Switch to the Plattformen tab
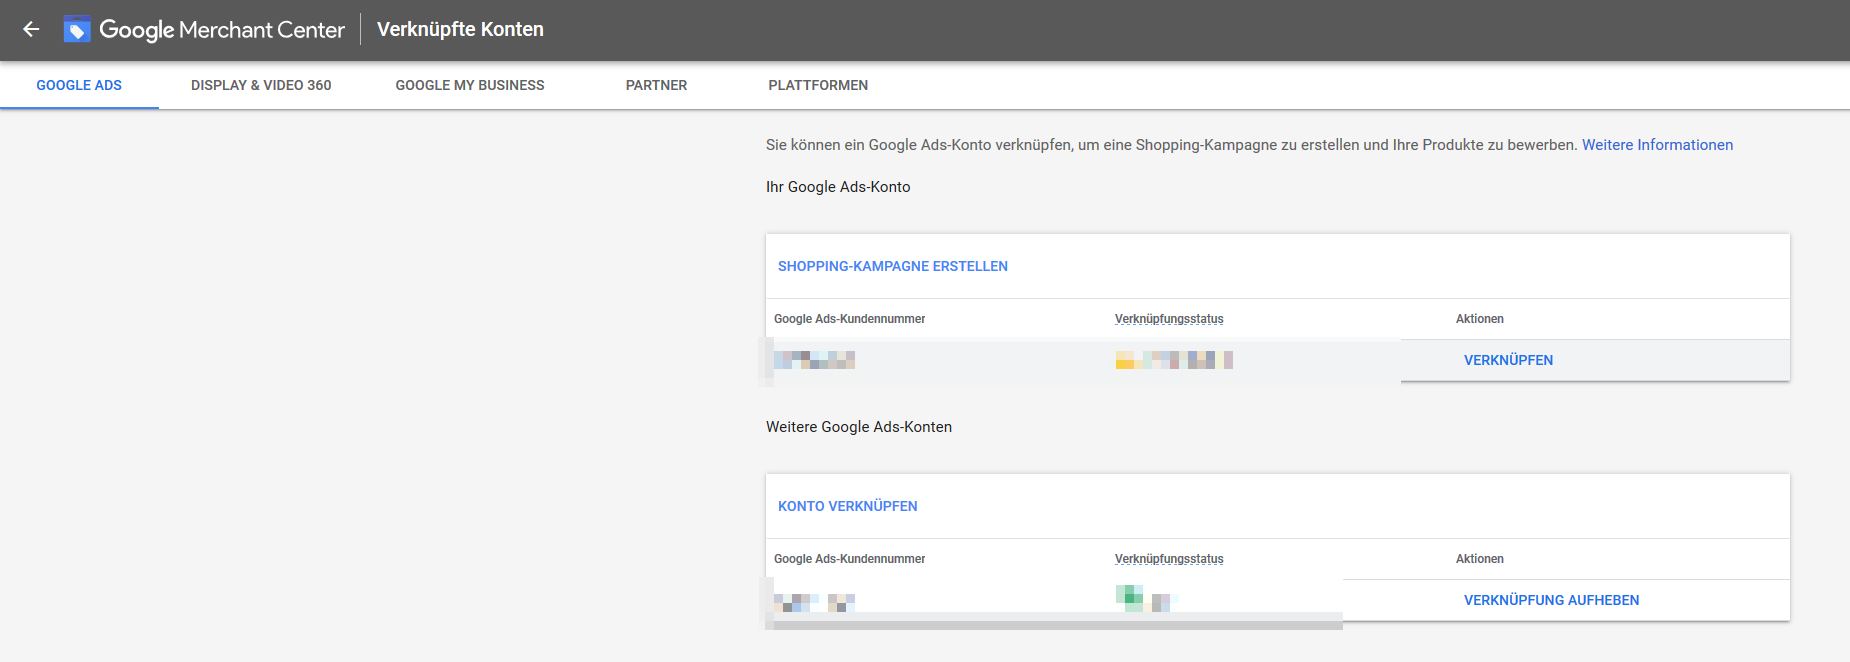This screenshot has width=1850, height=662. point(818,85)
